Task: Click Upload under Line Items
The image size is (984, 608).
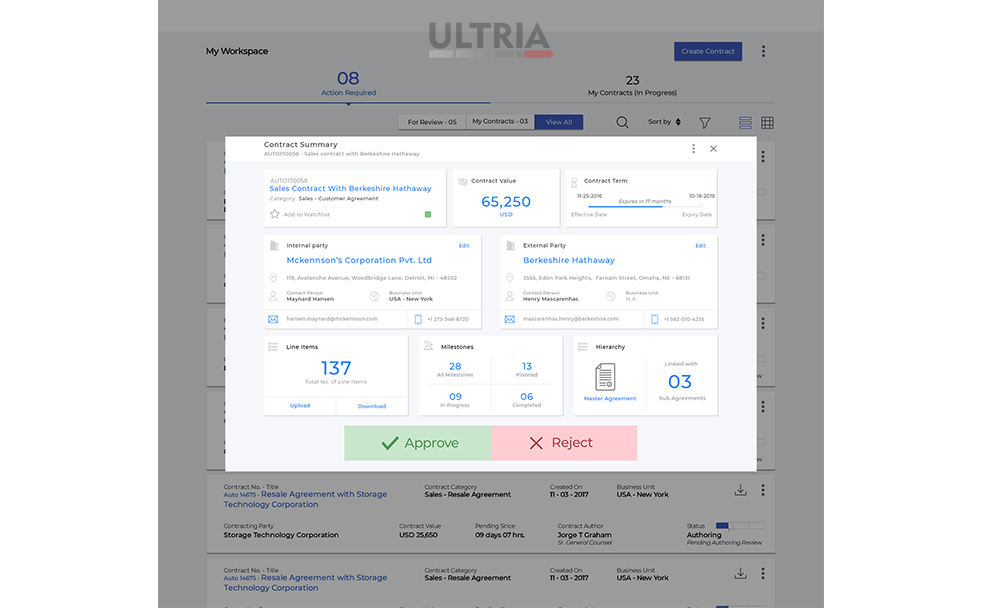Action: coord(300,406)
